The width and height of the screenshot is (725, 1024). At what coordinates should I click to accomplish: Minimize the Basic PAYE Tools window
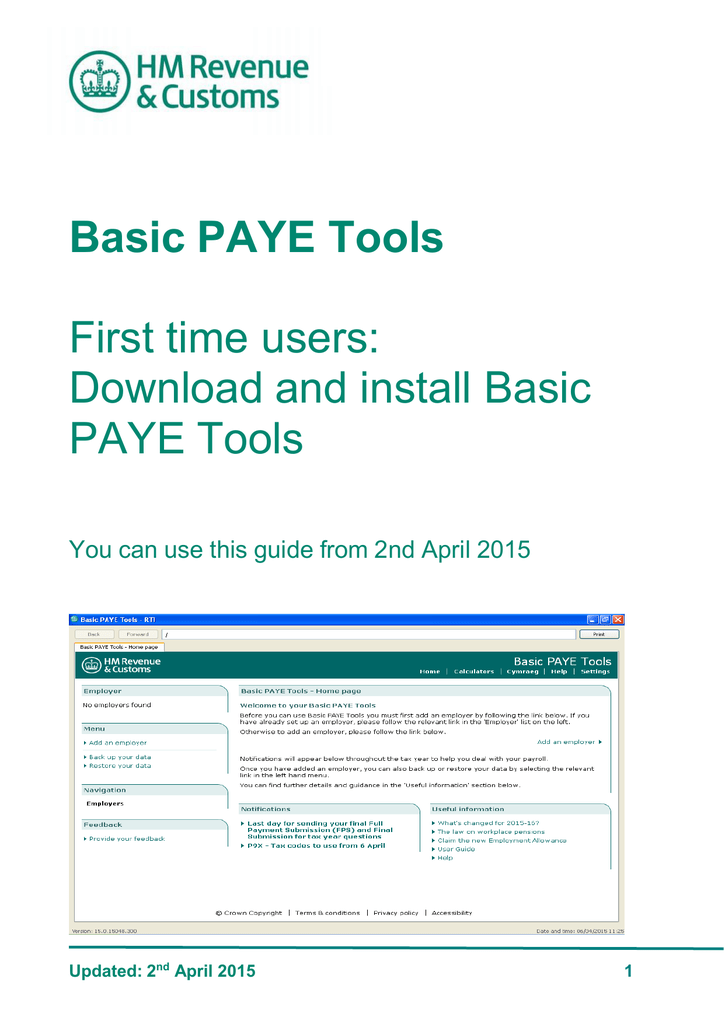point(592,619)
